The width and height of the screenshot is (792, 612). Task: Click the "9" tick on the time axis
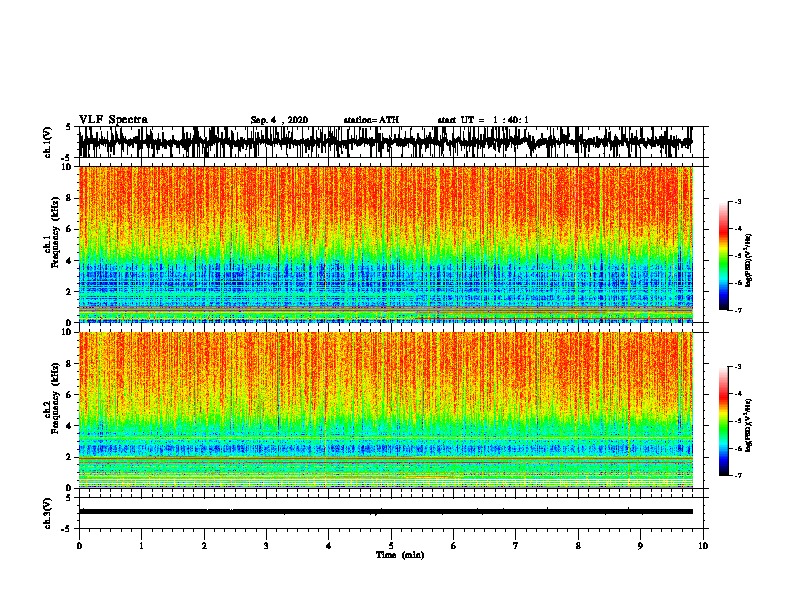tap(640, 546)
